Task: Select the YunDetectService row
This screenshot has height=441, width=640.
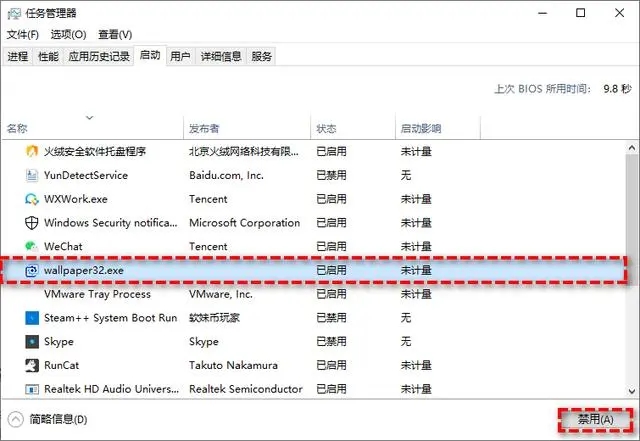Action: coord(313,175)
